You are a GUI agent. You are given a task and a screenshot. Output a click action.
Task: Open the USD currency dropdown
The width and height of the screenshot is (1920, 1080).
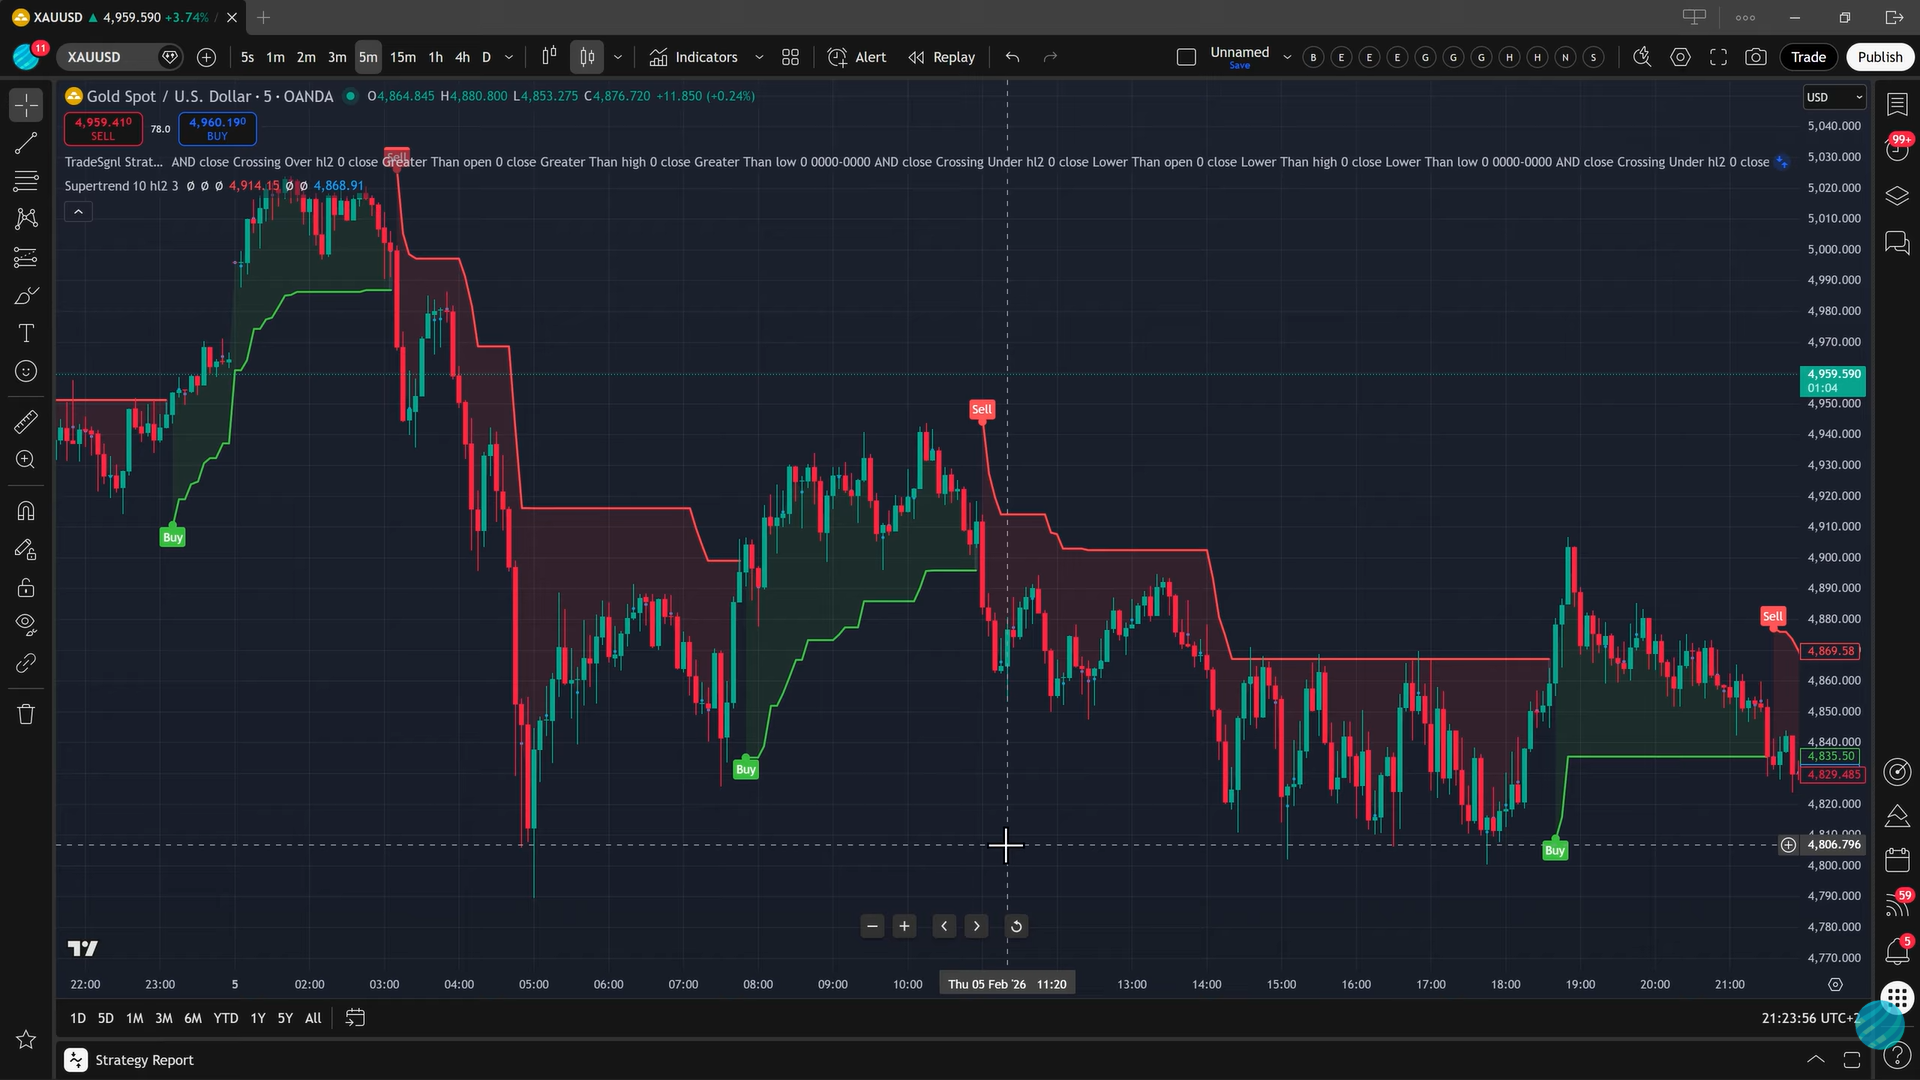1834,97
